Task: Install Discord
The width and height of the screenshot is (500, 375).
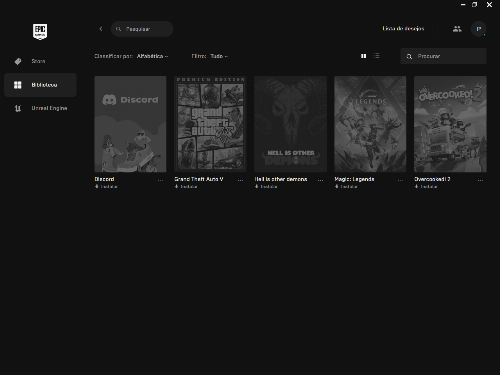Action: pyautogui.click(x=106, y=187)
